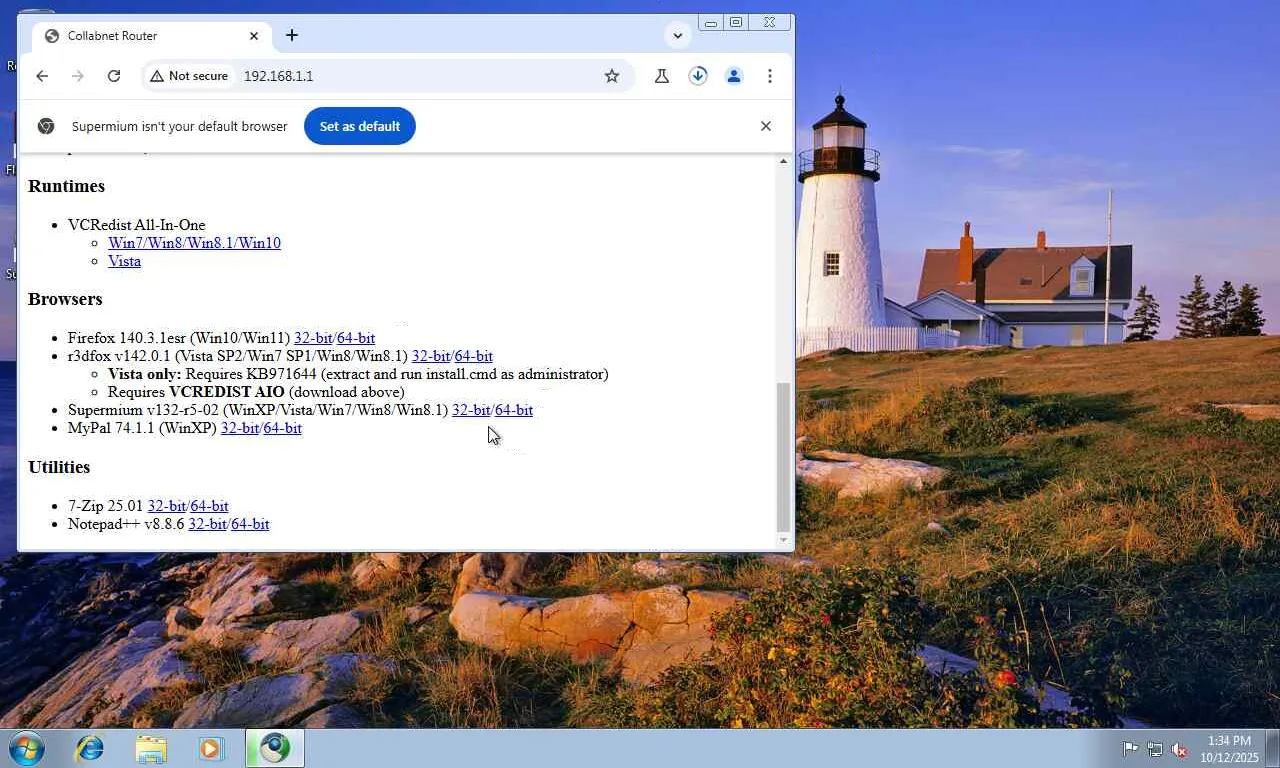Click the page scrollbar down arrow
The height and width of the screenshot is (768, 1280).
pyautogui.click(x=783, y=541)
